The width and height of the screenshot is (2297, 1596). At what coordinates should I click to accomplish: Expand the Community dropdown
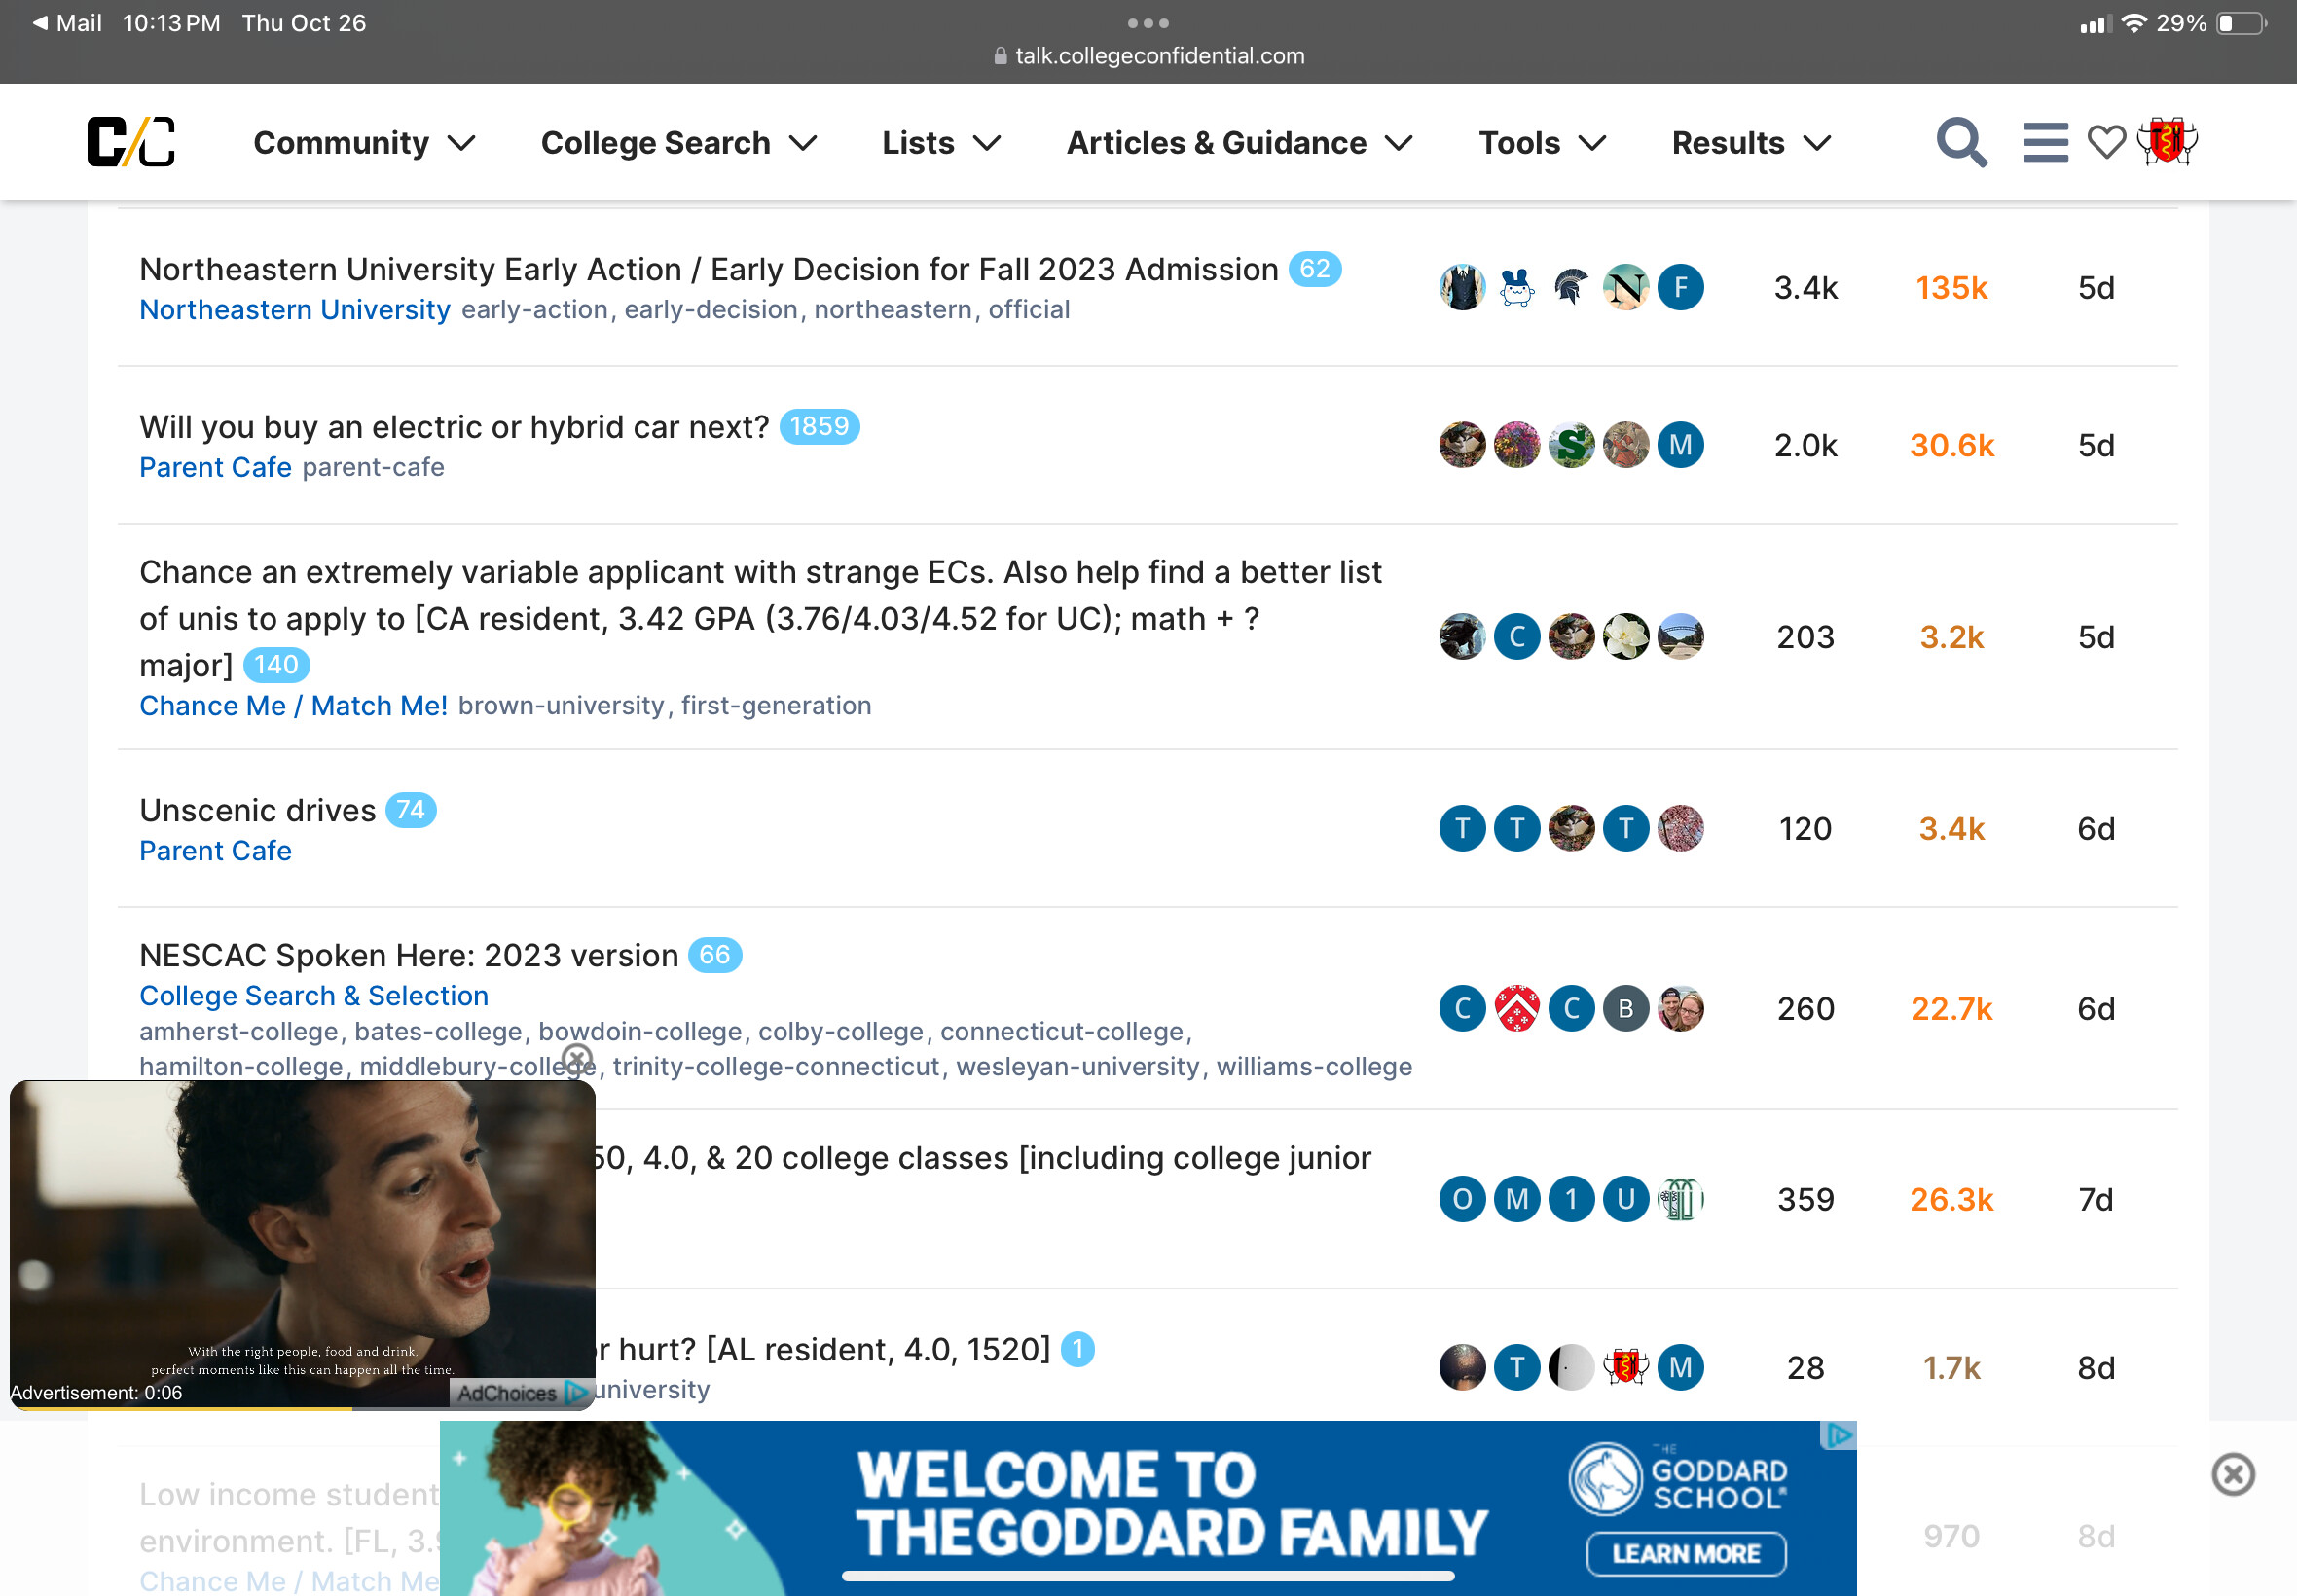(x=364, y=143)
